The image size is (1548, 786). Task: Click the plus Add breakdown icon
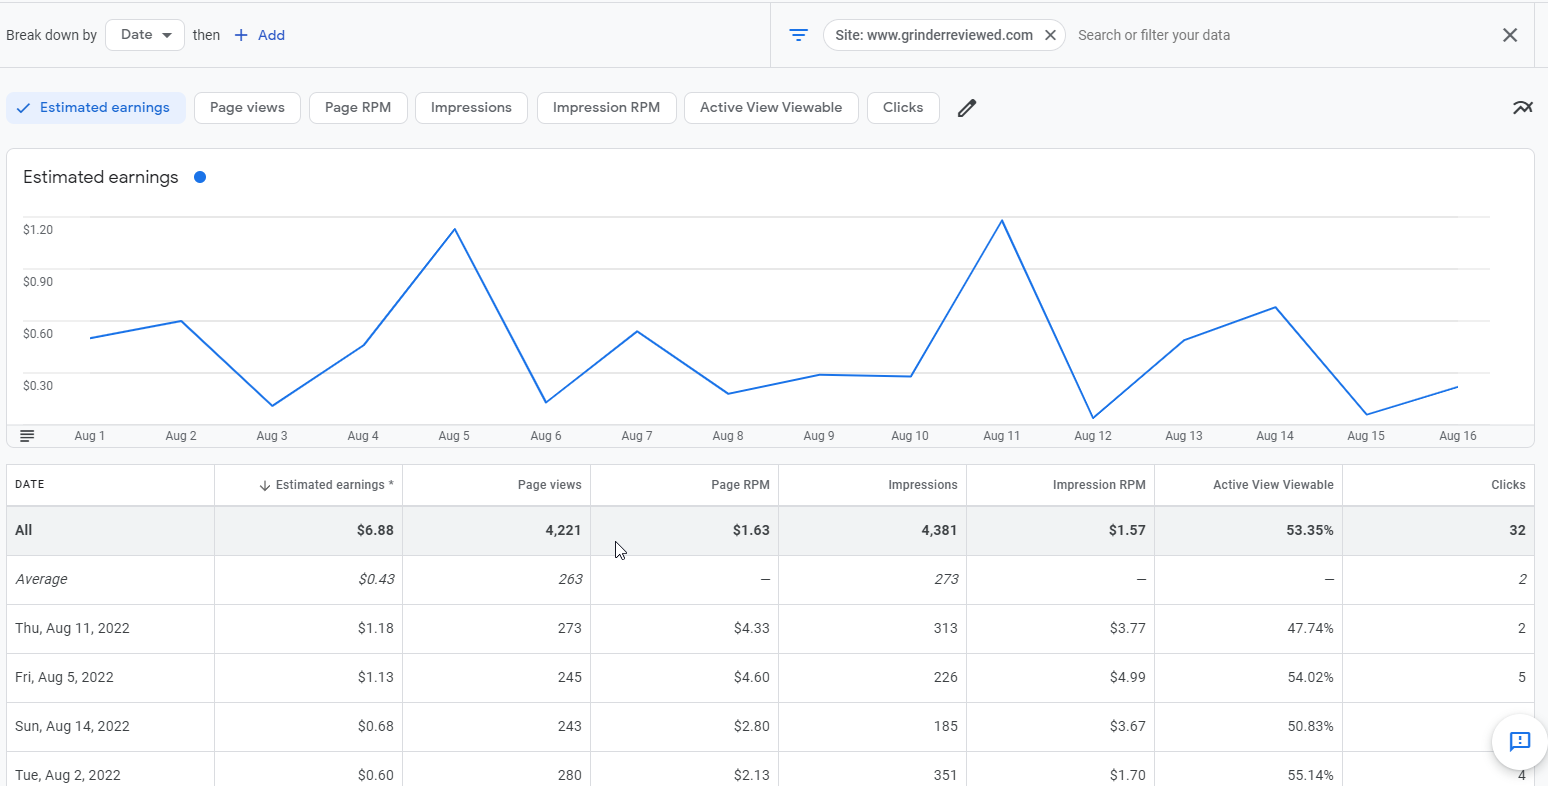pos(241,35)
